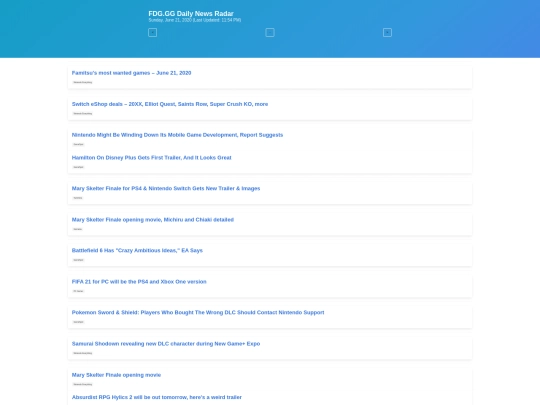Open the short Mary Skelter Finale opening movie headline
This screenshot has height=405, width=540.
[x=116, y=375]
